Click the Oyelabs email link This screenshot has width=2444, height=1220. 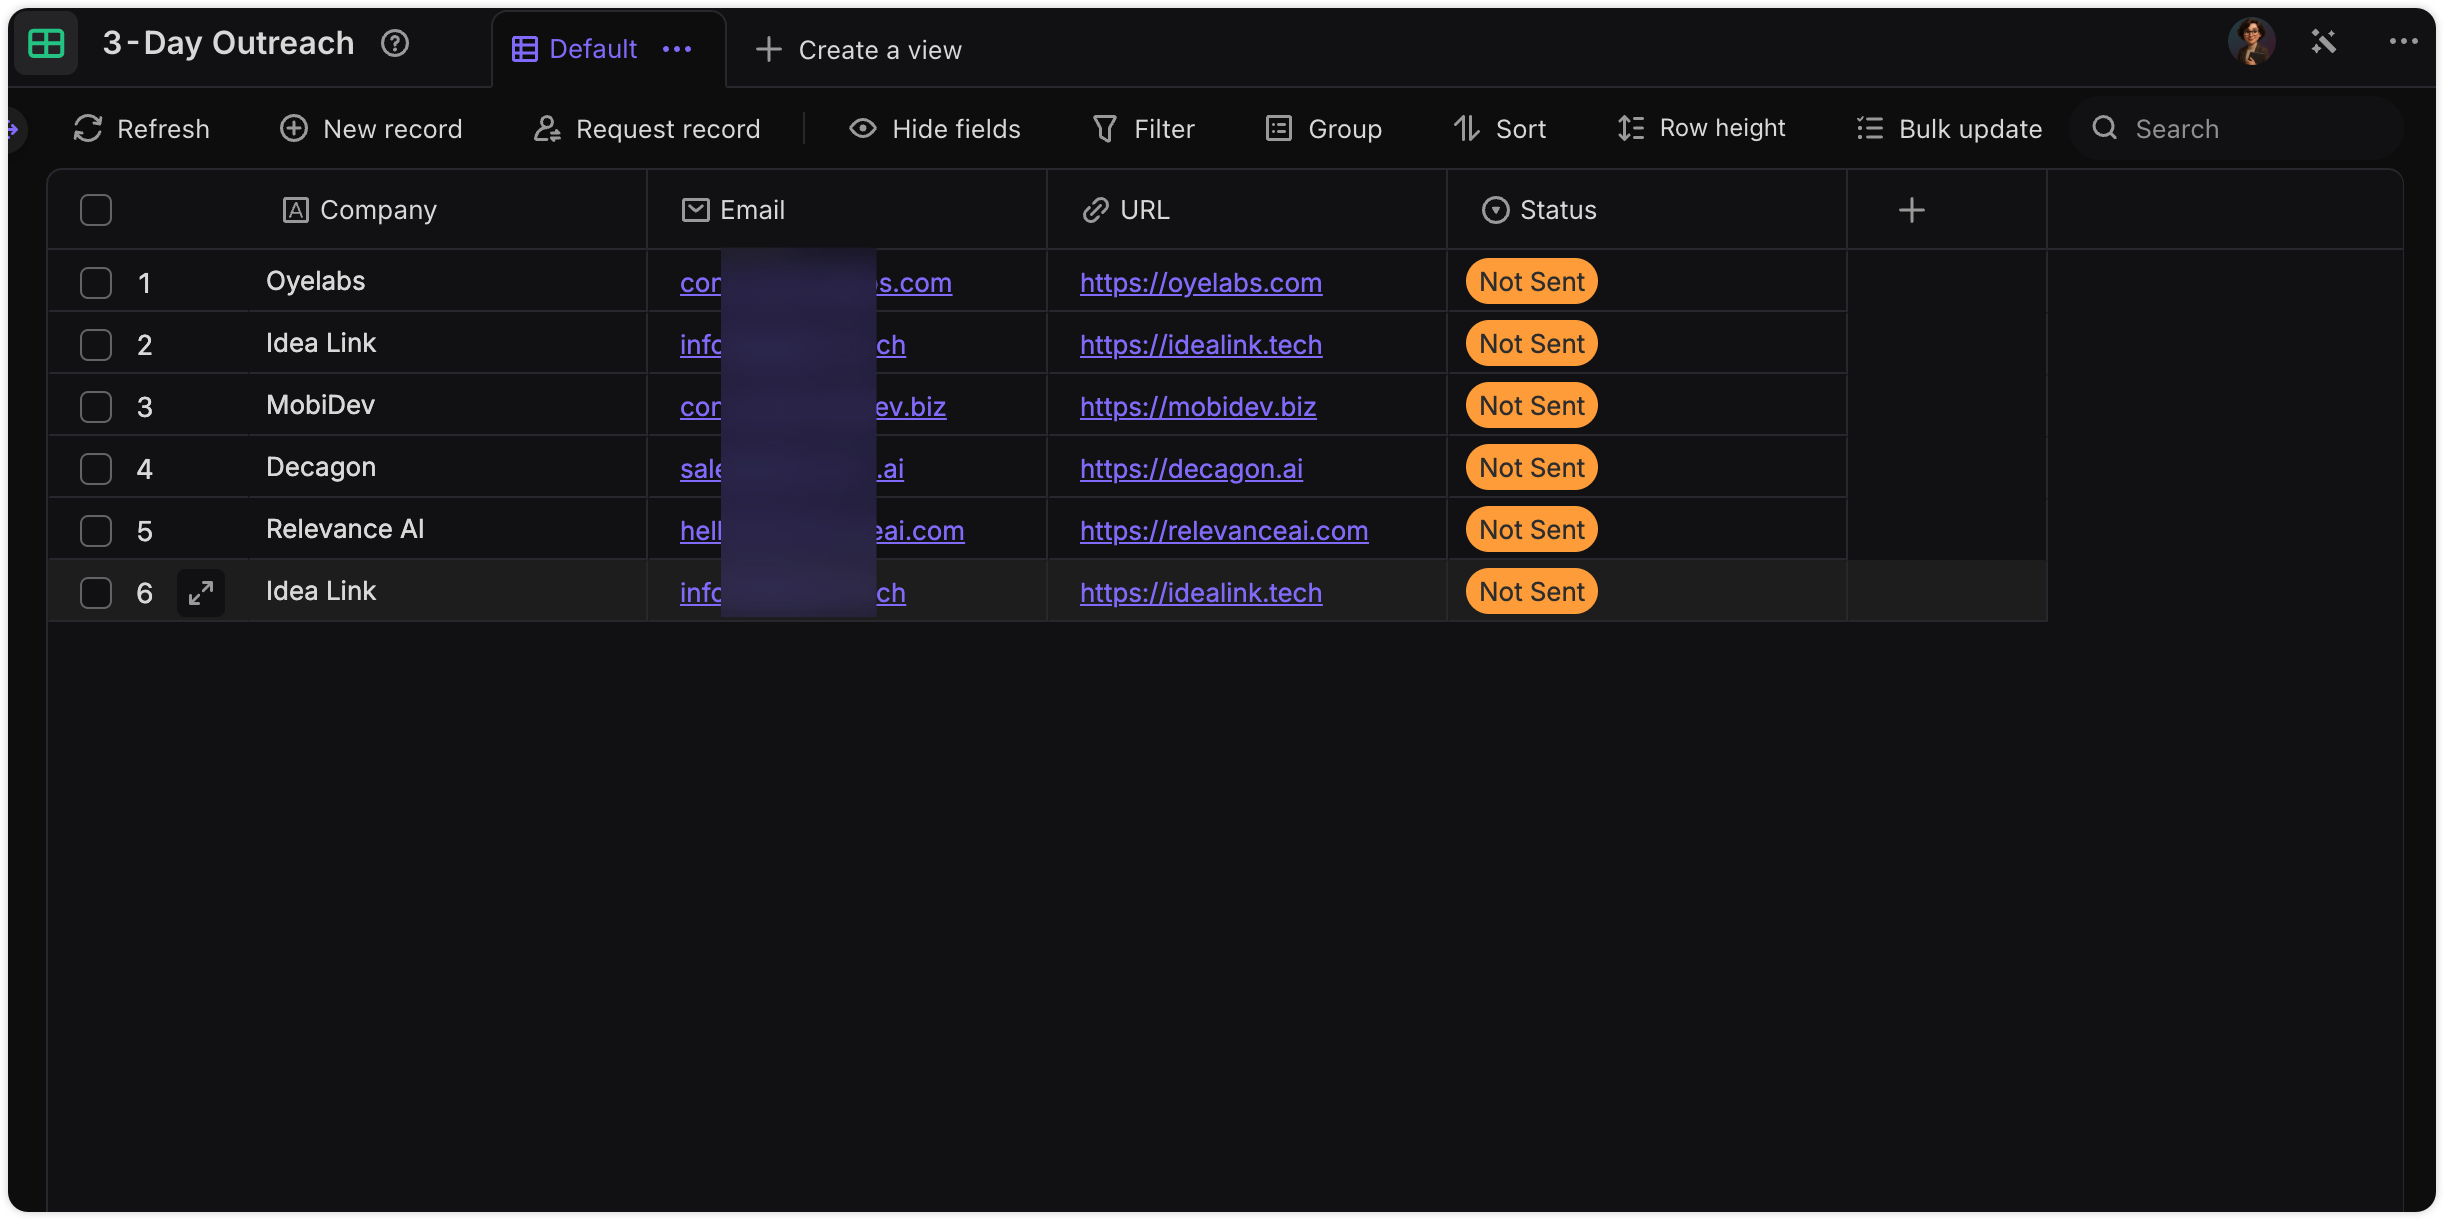(815, 283)
